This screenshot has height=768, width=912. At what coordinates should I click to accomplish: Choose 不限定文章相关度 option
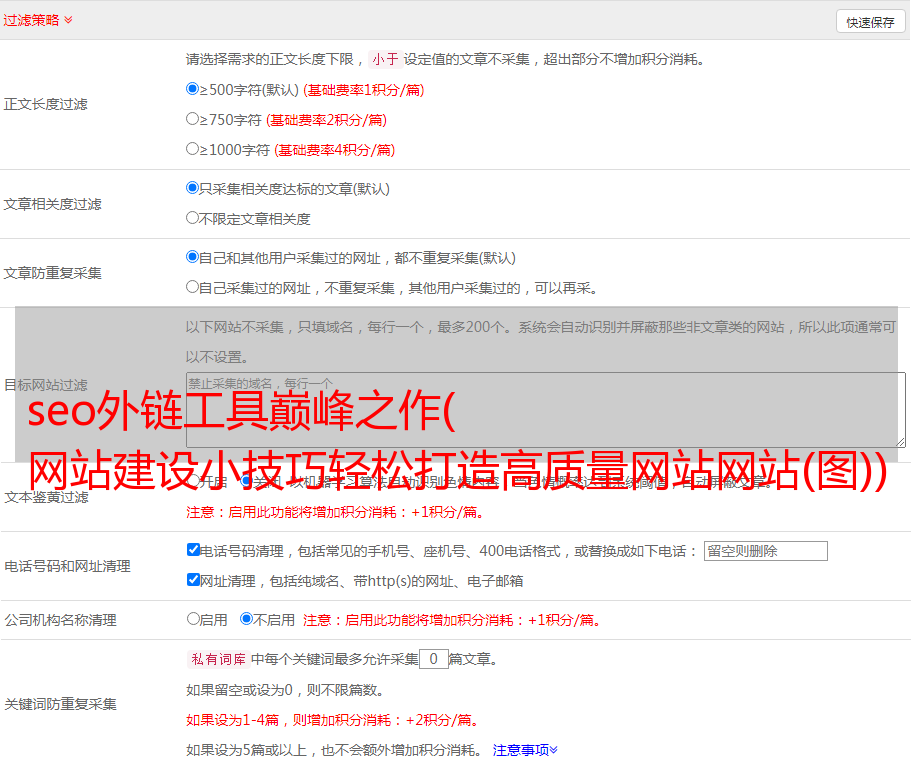[193, 218]
